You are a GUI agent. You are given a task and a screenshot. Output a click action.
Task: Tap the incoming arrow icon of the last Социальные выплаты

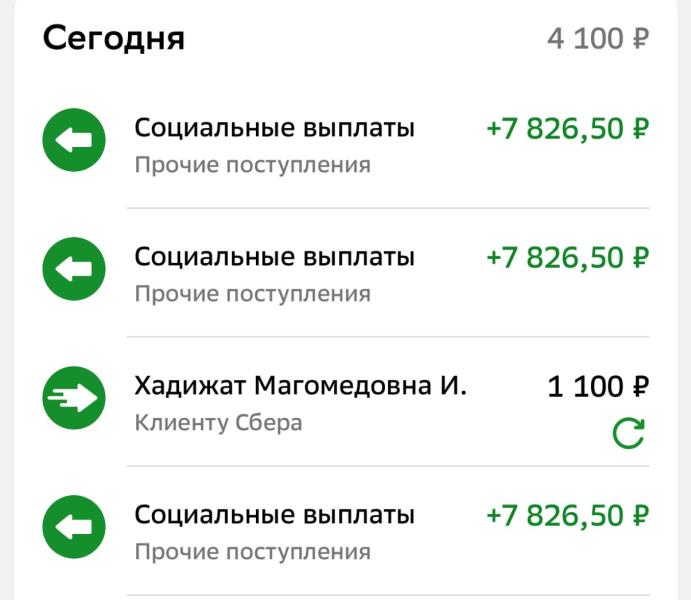click(x=74, y=527)
